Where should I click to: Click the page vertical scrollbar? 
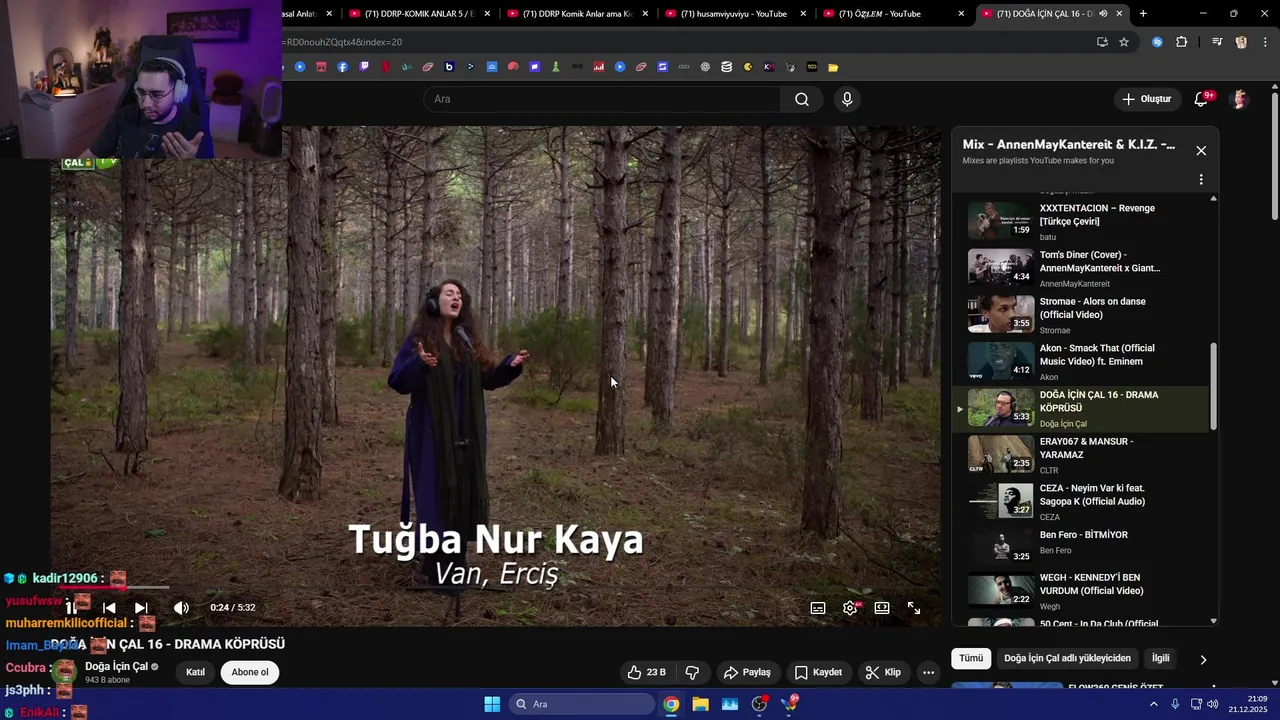1274,155
